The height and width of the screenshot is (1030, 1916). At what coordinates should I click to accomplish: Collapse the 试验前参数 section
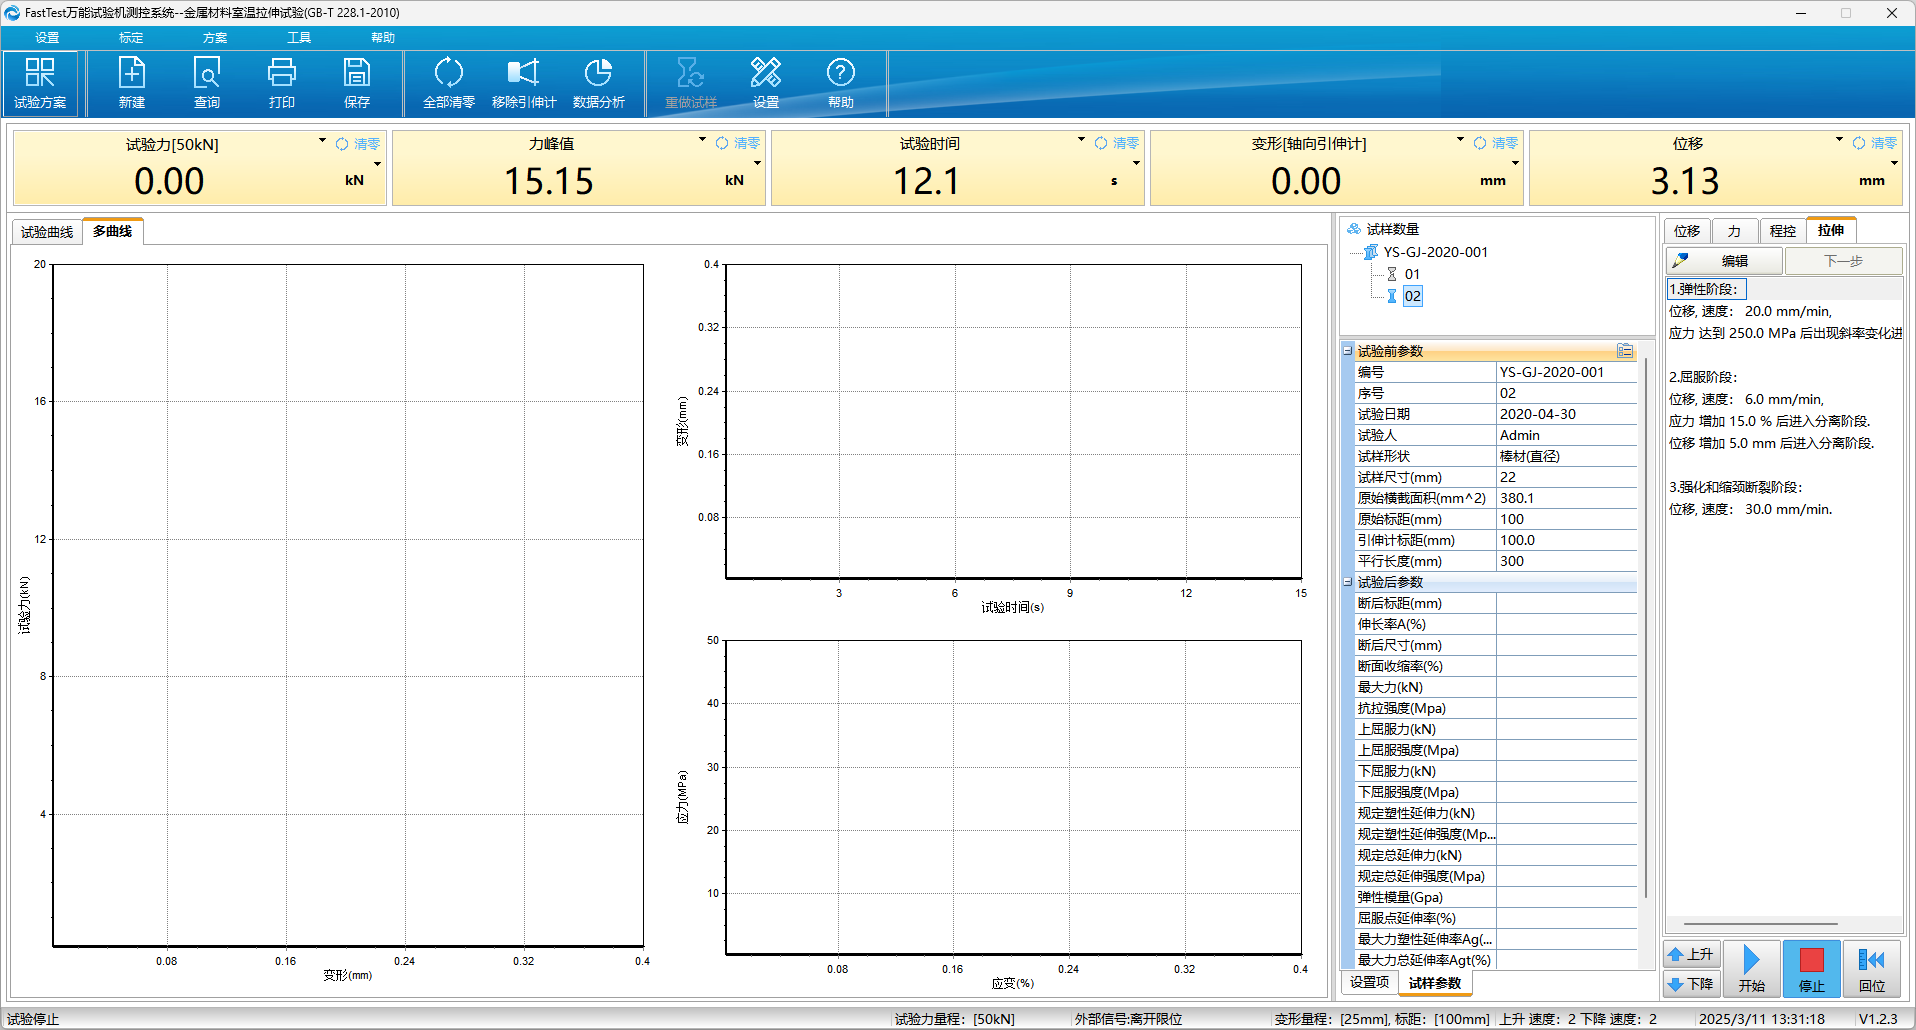pos(1348,351)
